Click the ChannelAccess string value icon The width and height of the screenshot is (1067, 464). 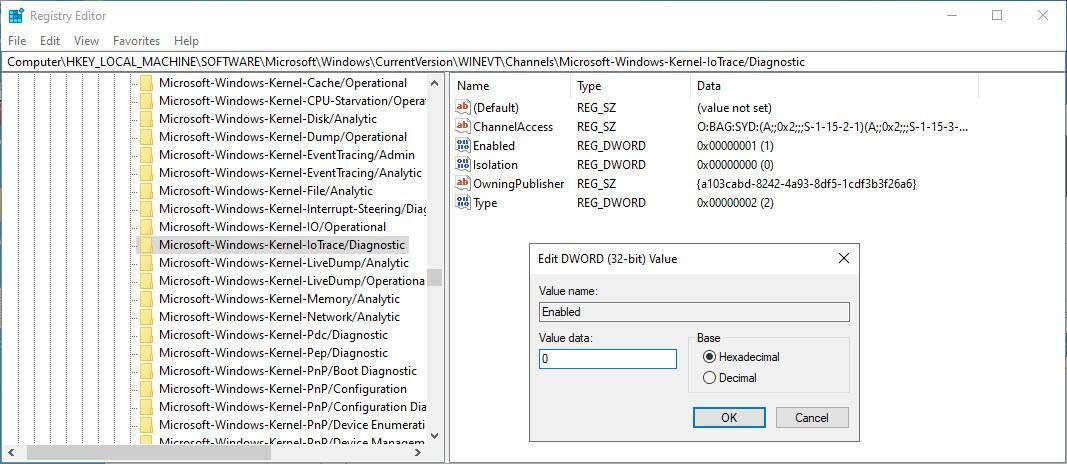pyautogui.click(x=462, y=127)
